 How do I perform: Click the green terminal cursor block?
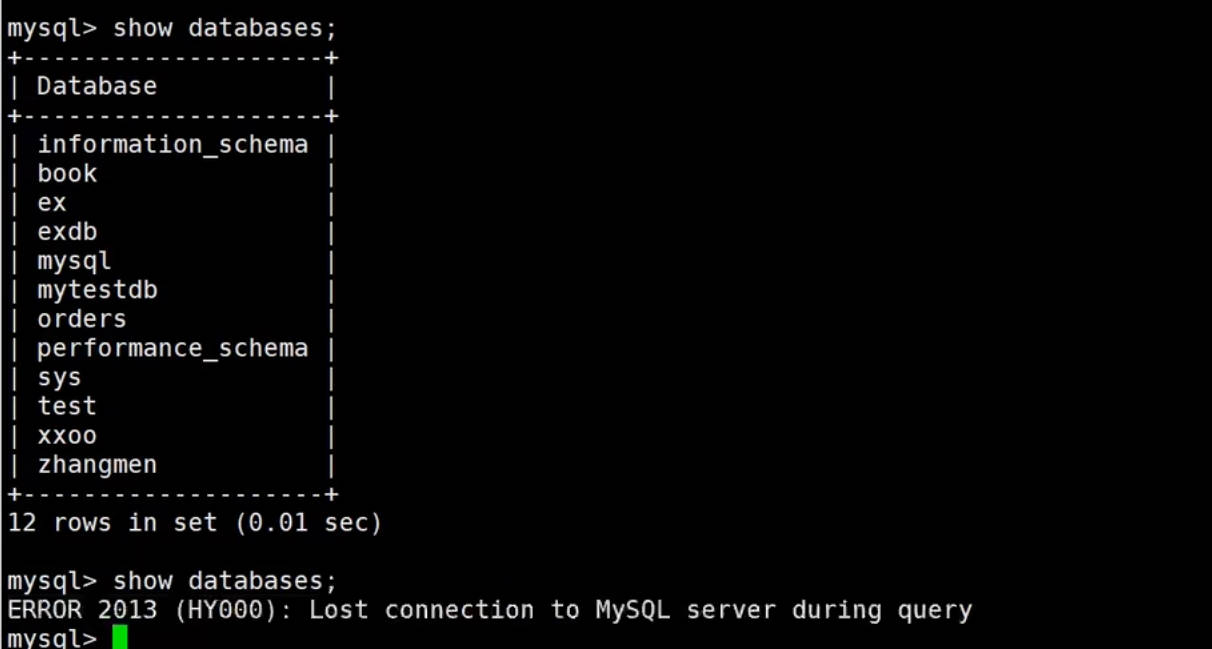click(120, 637)
